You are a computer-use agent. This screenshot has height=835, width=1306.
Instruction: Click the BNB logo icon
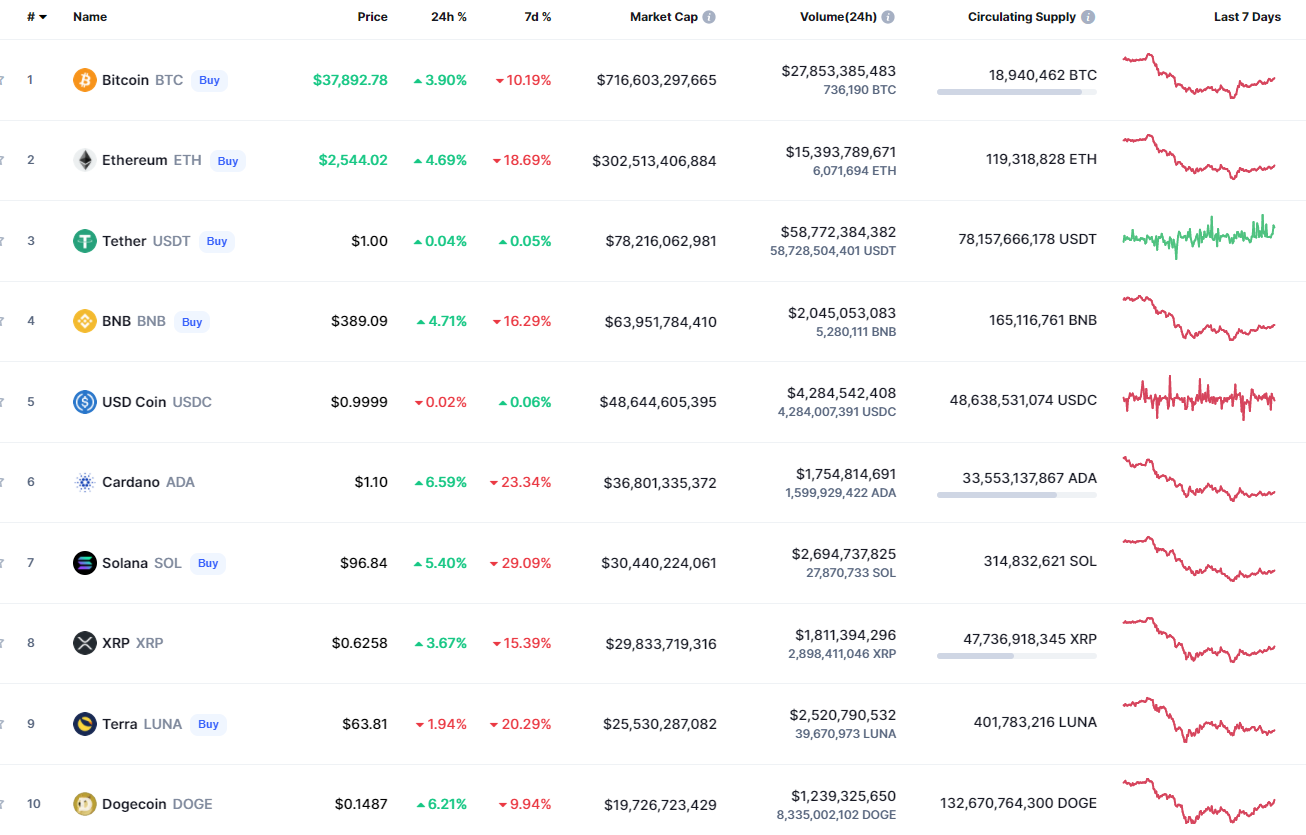[85, 321]
